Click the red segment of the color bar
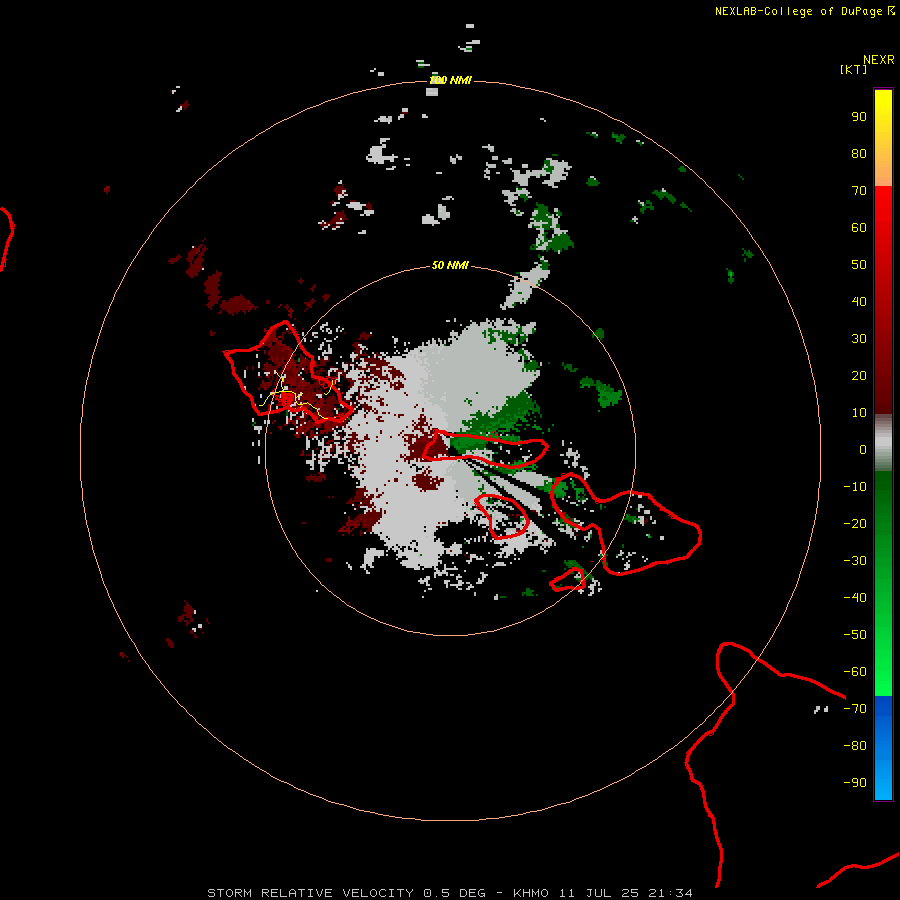The width and height of the screenshot is (900, 900). point(883,300)
